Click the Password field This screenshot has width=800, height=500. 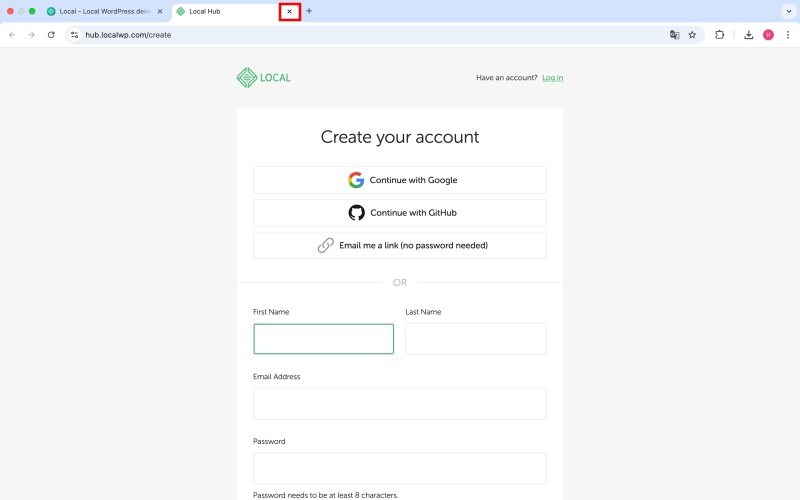[400, 468]
